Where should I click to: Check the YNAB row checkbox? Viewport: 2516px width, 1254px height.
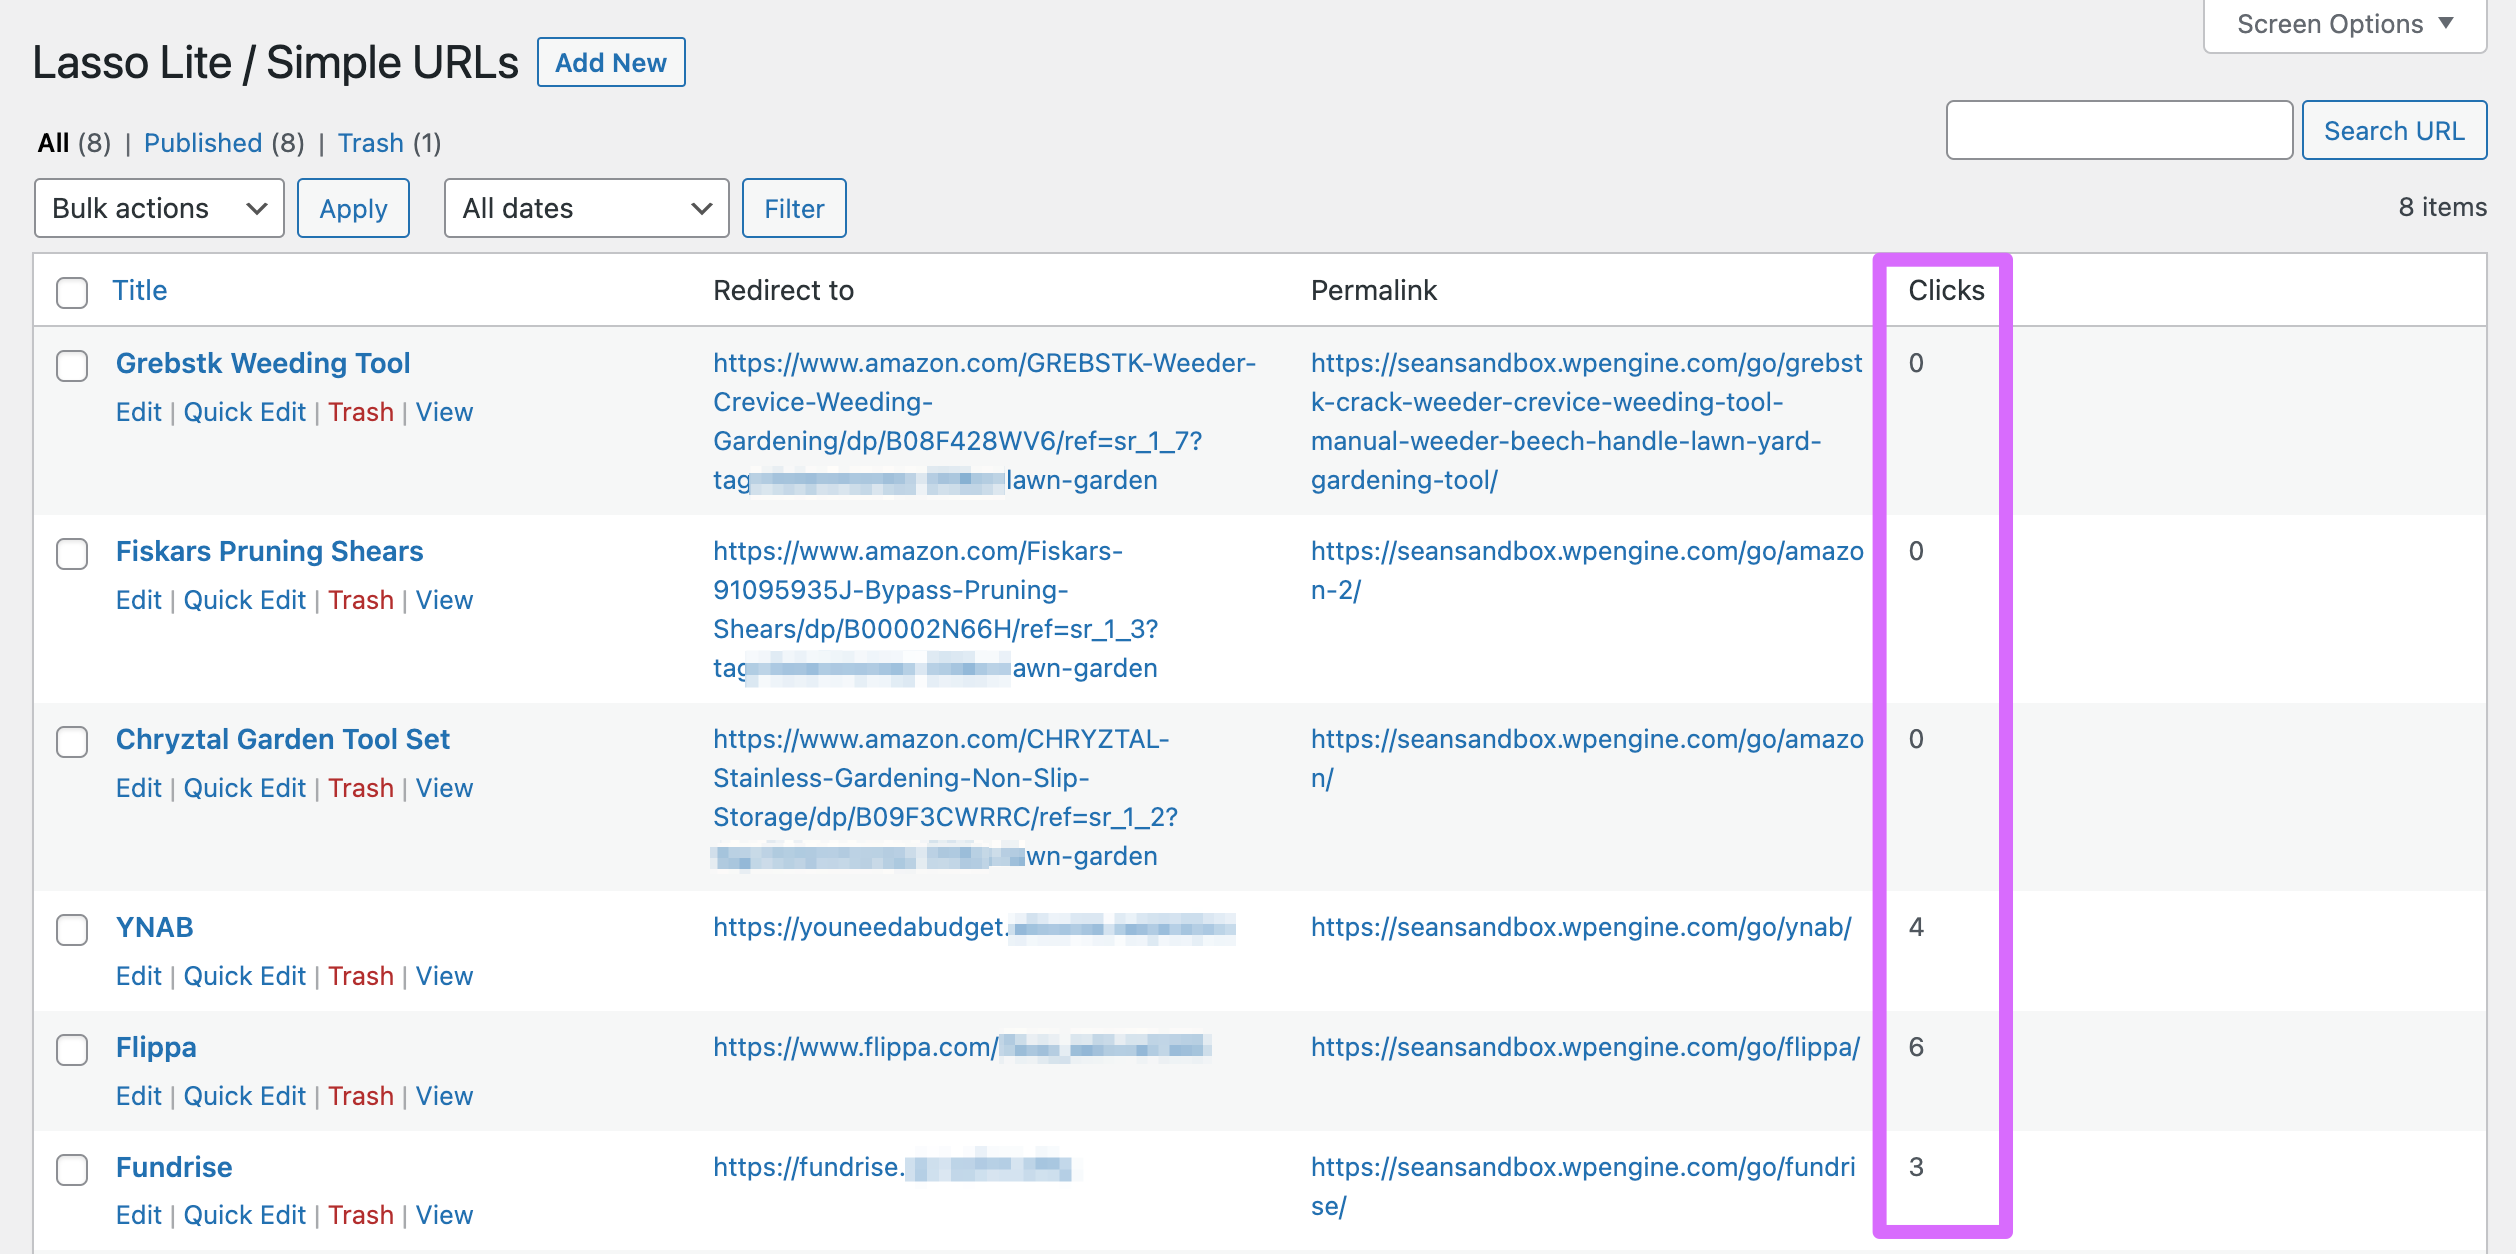click(x=72, y=929)
